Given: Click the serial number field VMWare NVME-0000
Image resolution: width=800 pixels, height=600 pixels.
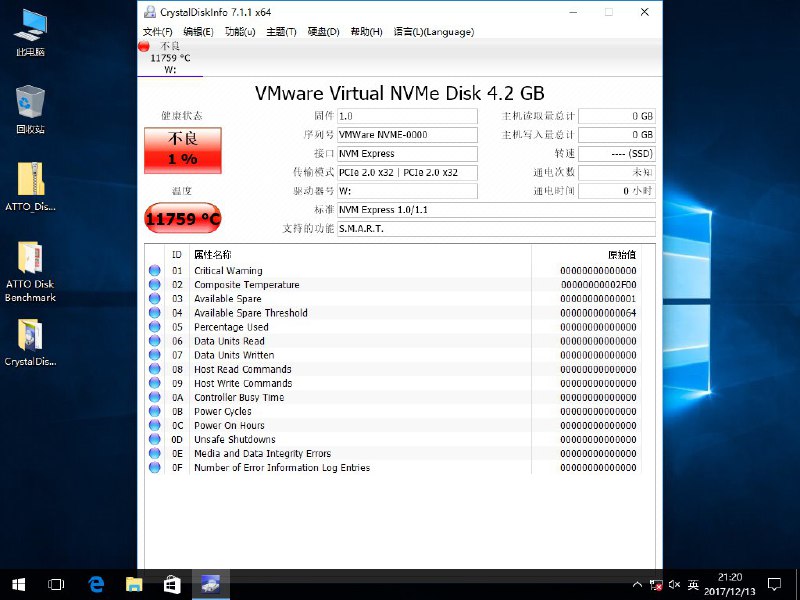Looking at the screenshot, I should pyautogui.click(x=407, y=135).
